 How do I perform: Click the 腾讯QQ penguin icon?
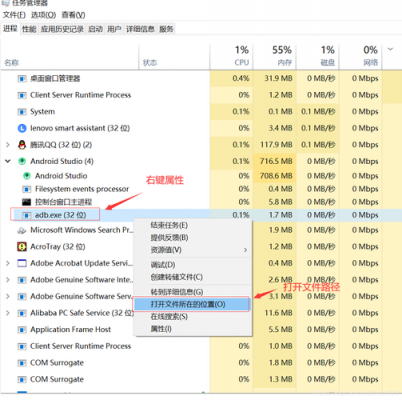22,145
